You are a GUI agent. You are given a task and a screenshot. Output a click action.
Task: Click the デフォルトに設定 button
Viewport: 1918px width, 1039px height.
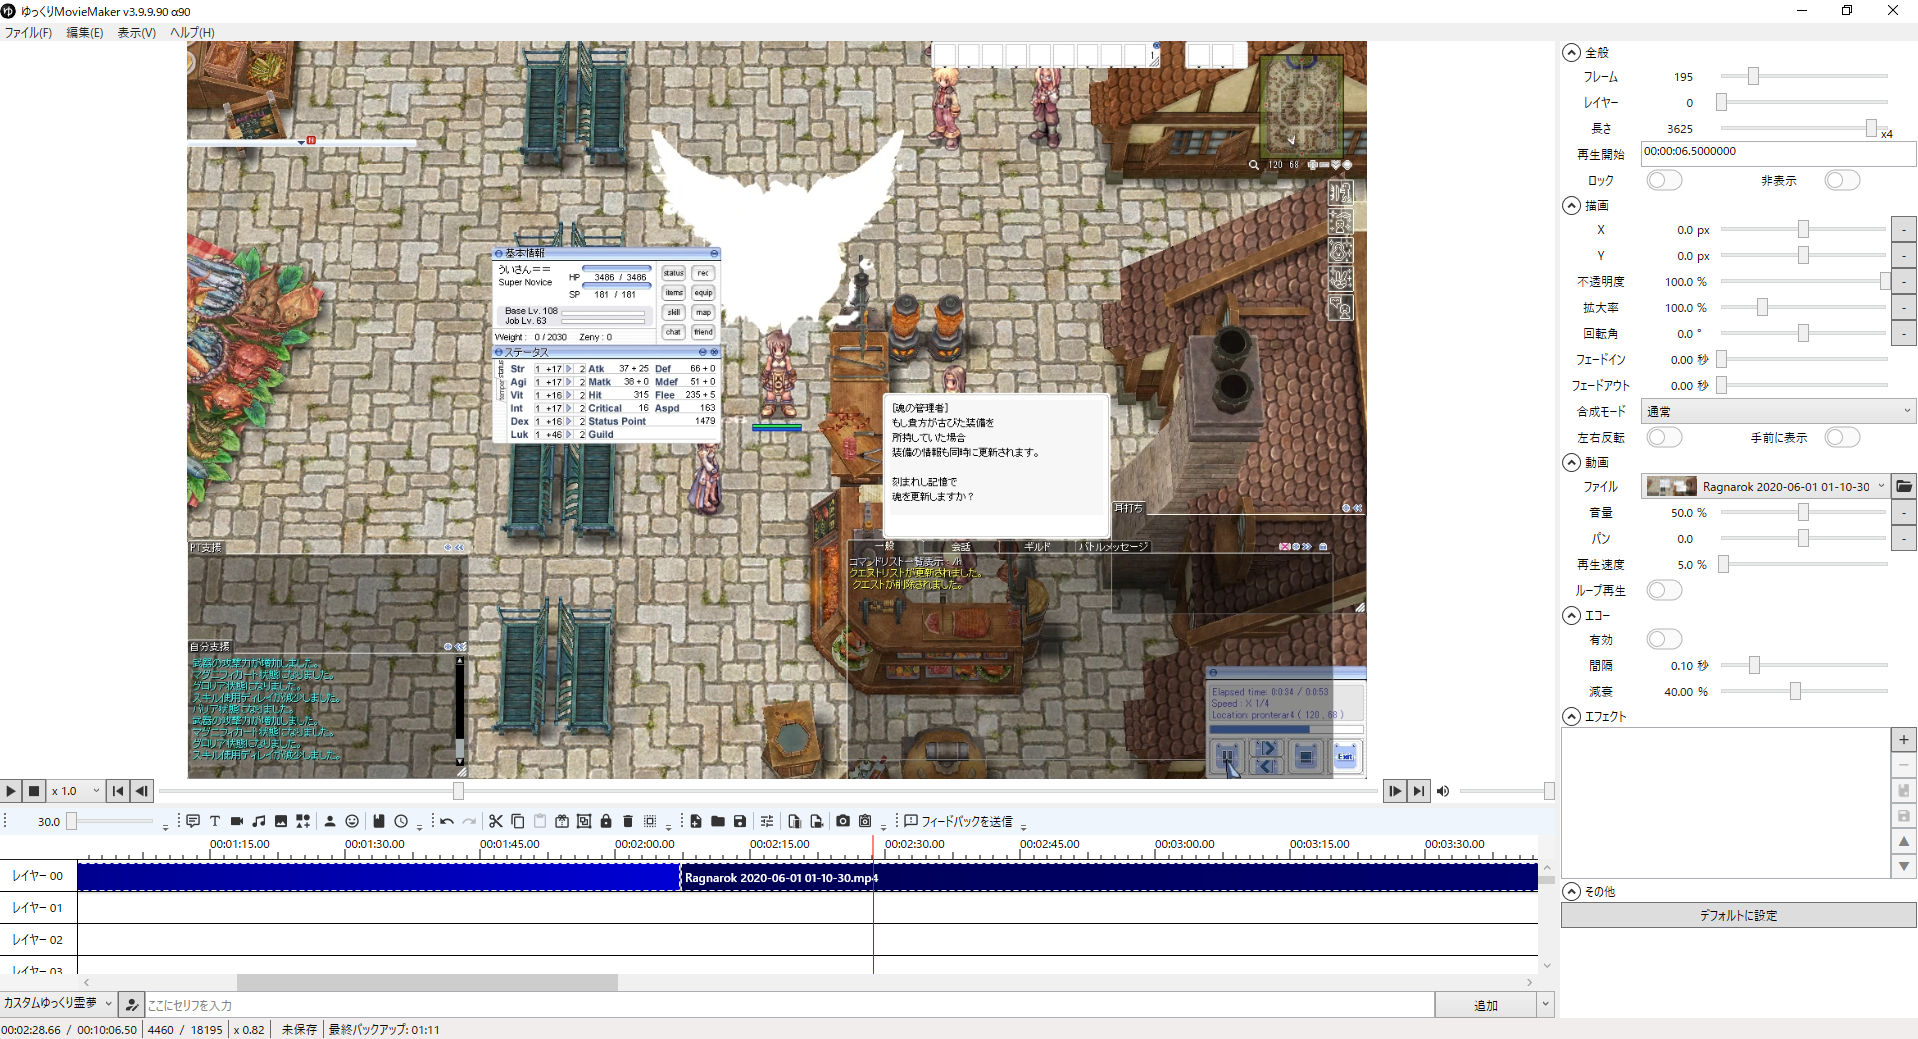(1738, 915)
